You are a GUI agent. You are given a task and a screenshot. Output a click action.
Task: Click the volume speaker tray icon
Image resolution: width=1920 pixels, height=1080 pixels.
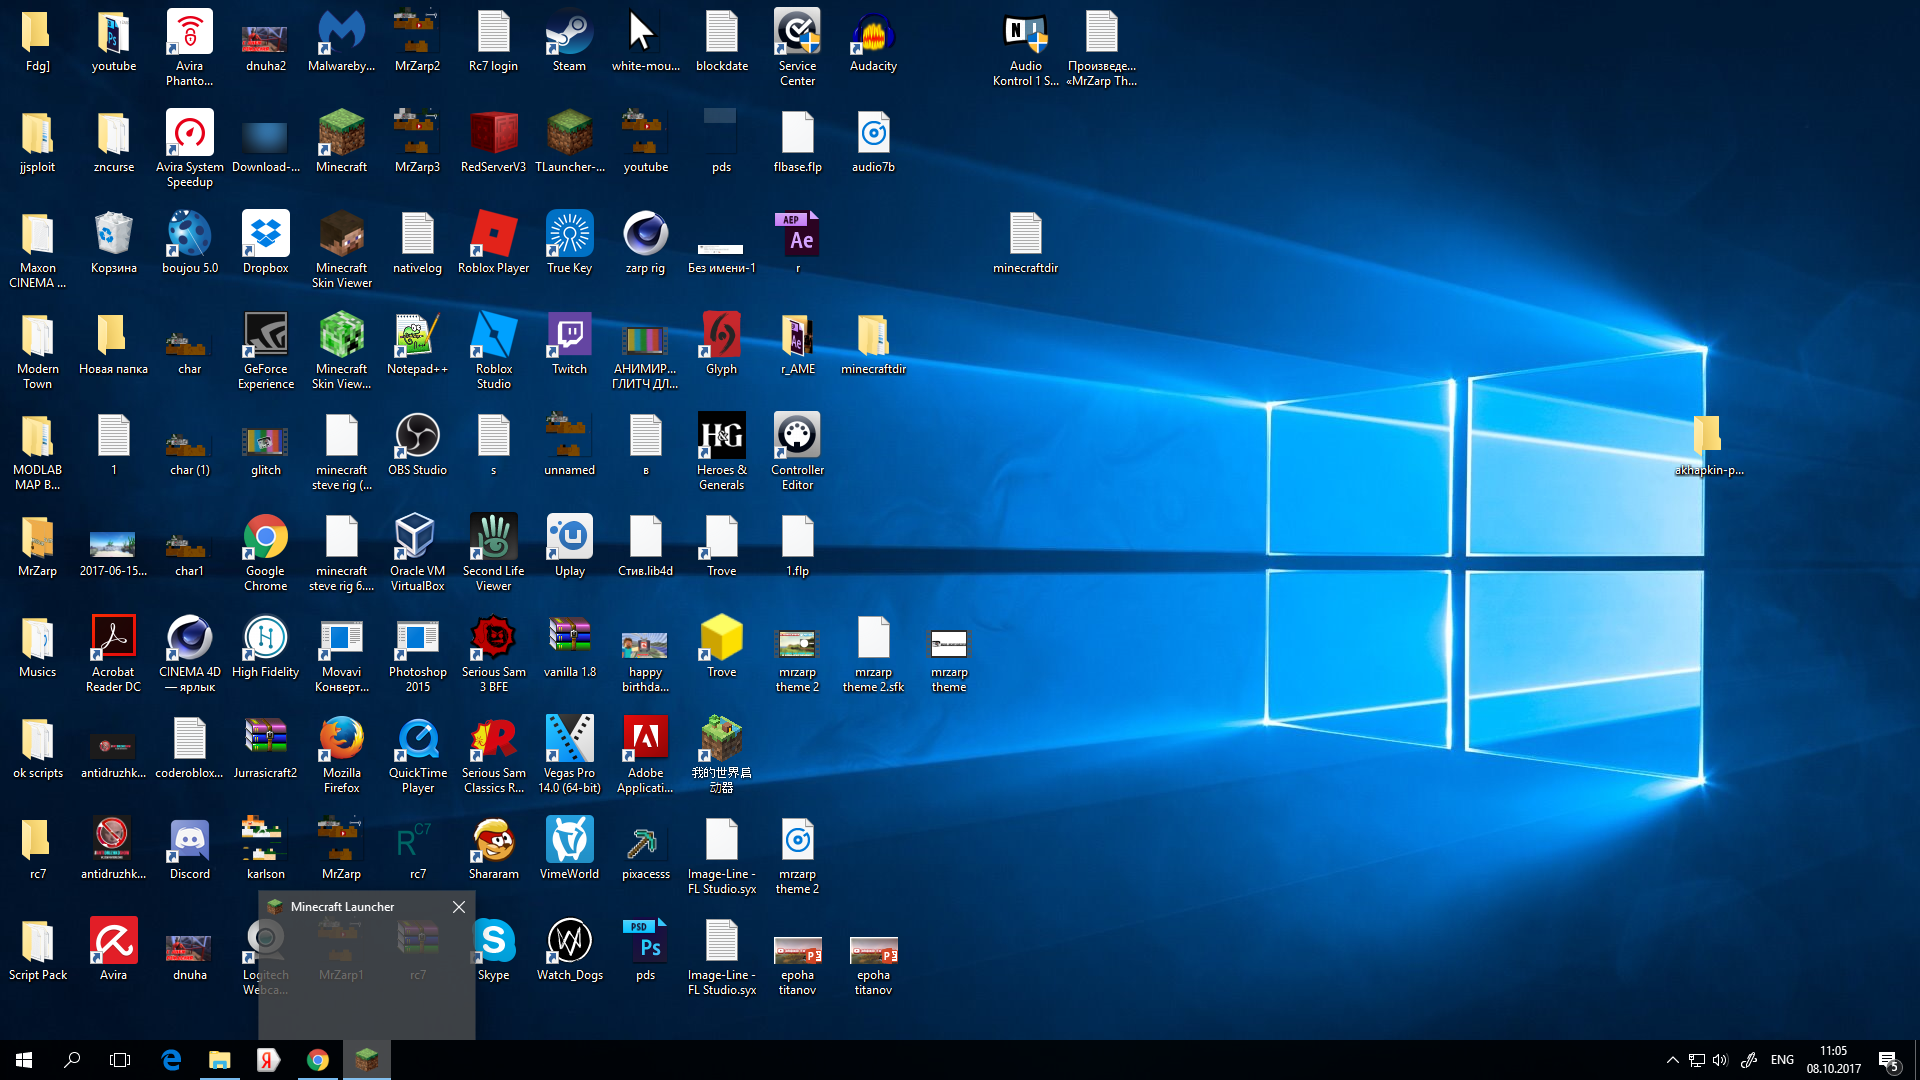click(x=1720, y=1060)
